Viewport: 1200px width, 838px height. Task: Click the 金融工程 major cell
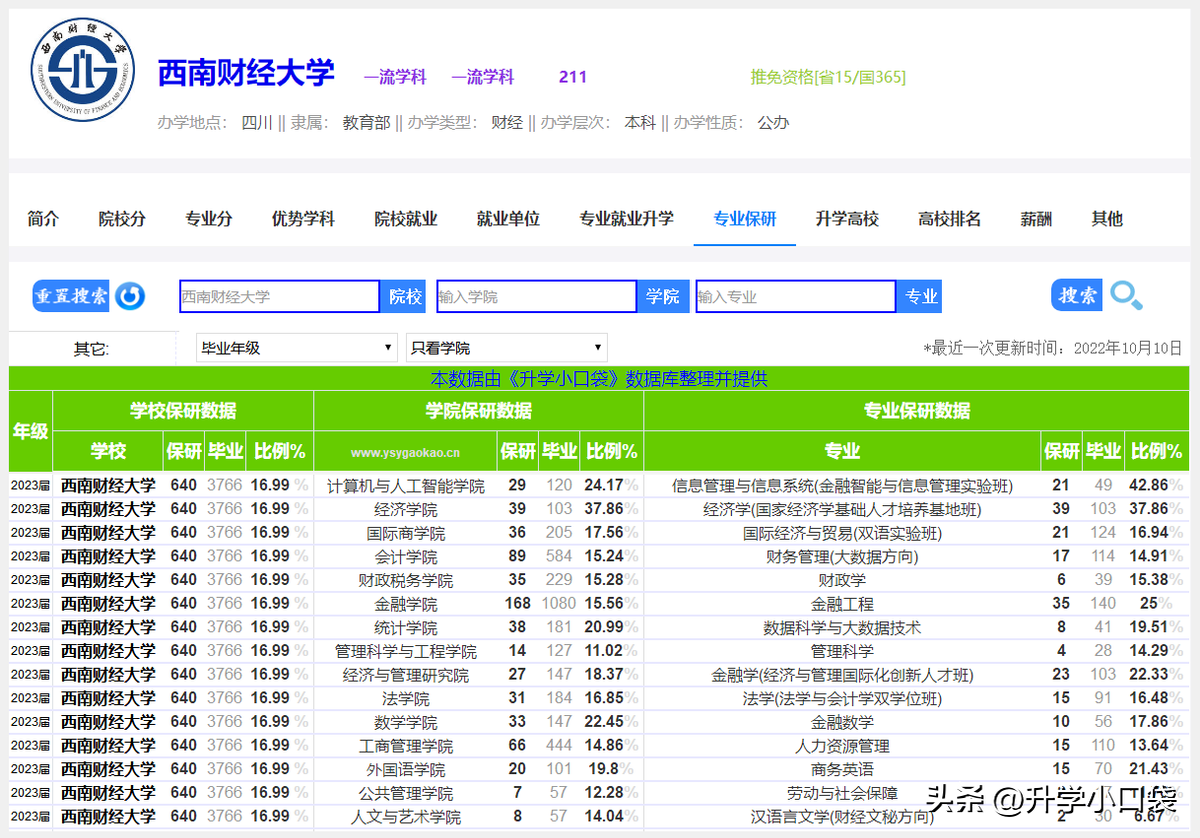click(842, 604)
